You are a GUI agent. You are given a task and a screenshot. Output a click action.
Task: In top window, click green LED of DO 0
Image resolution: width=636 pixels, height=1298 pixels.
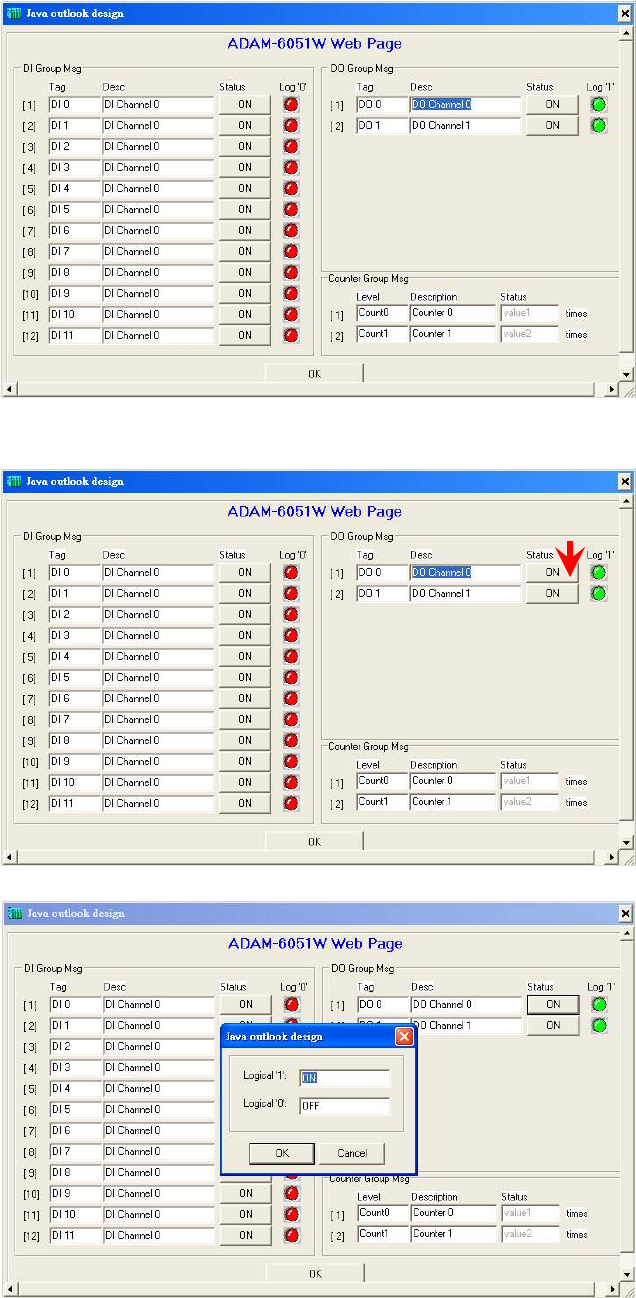[x=599, y=104]
